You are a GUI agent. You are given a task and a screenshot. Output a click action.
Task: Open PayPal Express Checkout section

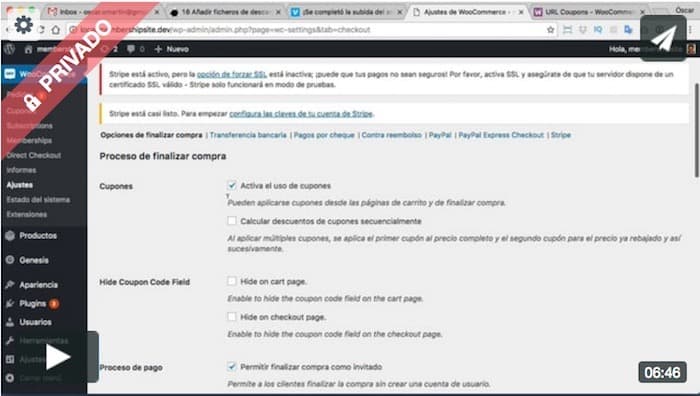pos(501,135)
